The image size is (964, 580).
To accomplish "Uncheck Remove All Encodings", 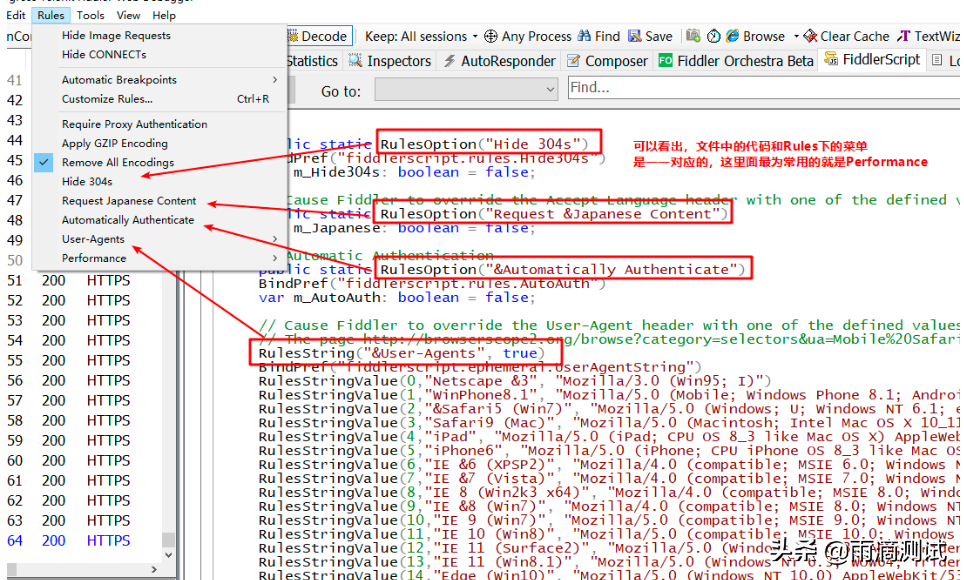I will click(x=118, y=162).
